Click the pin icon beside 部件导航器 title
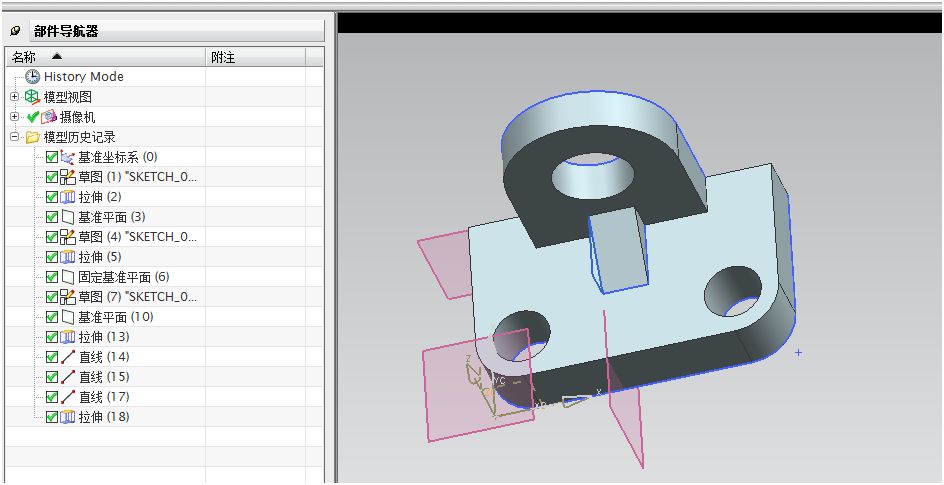This screenshot has width=944, height=485. coord(16,31)
